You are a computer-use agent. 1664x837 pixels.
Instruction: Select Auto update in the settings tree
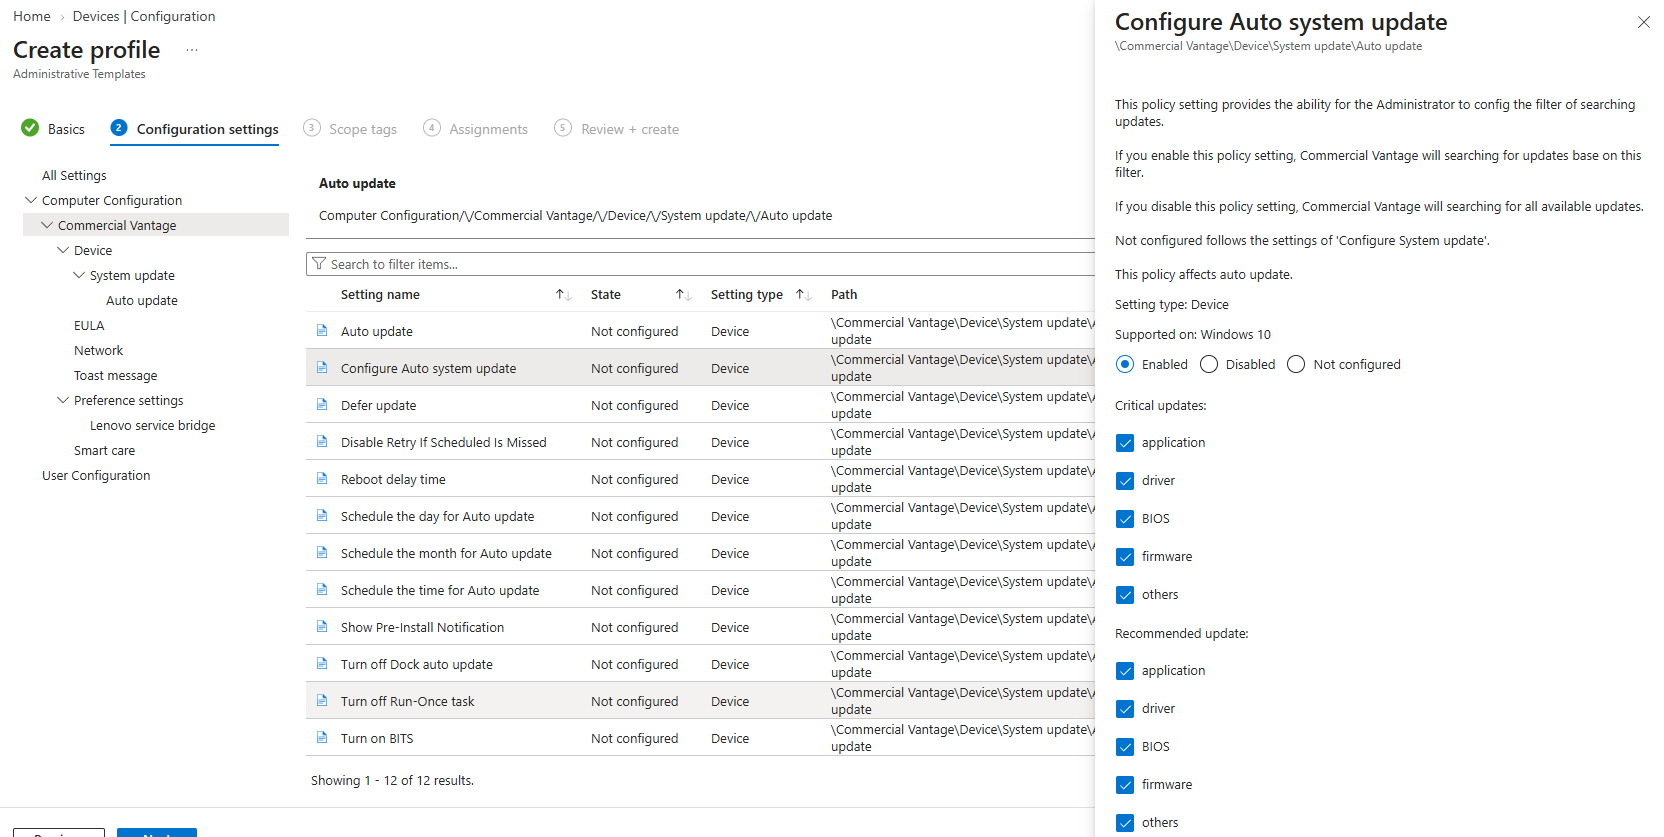click(142, 300)
